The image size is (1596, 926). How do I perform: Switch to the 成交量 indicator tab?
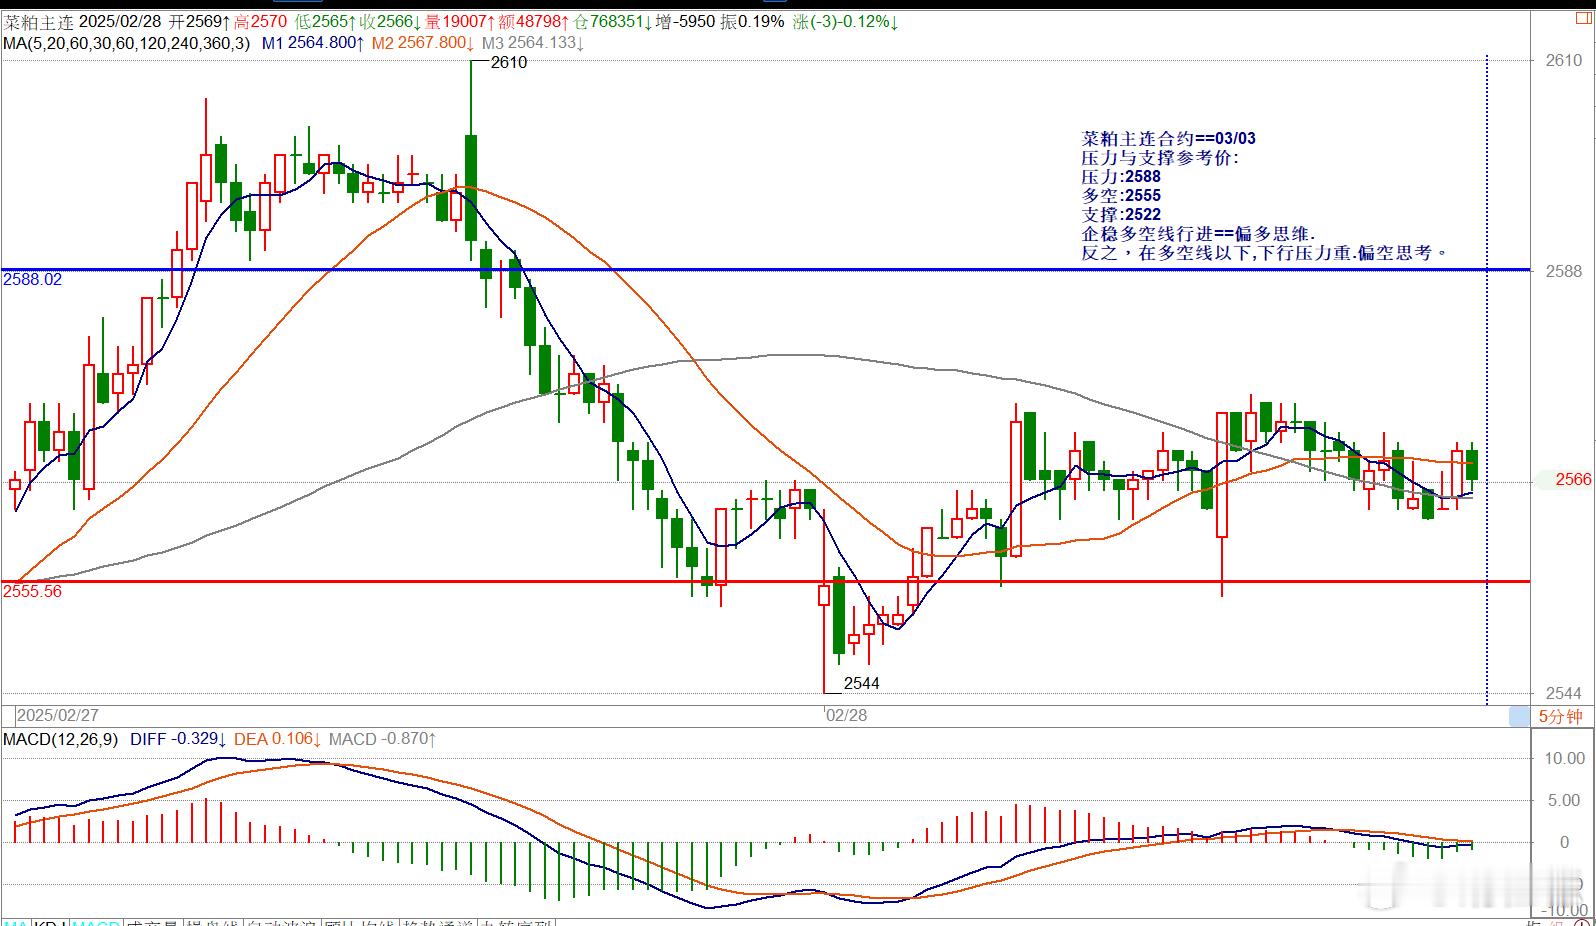[x=152, y=921]
